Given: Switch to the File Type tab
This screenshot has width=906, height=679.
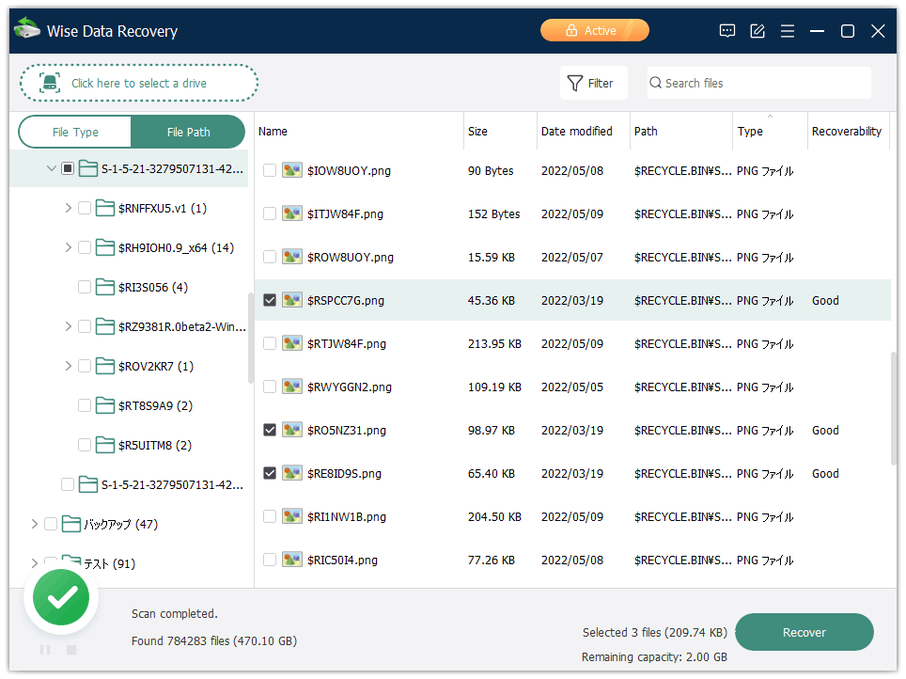Looking at the screenshot, I should (x=75, y=132).
